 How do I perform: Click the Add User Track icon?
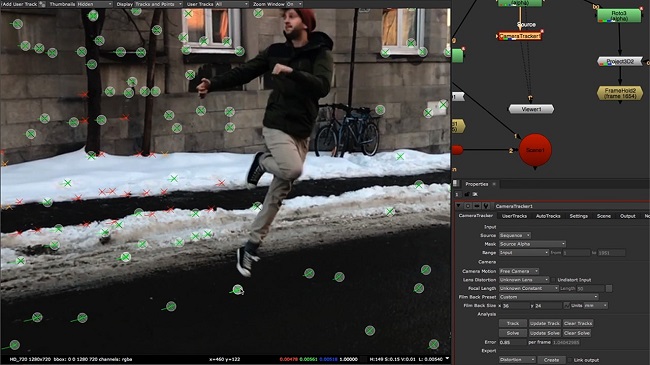[42, 4]
